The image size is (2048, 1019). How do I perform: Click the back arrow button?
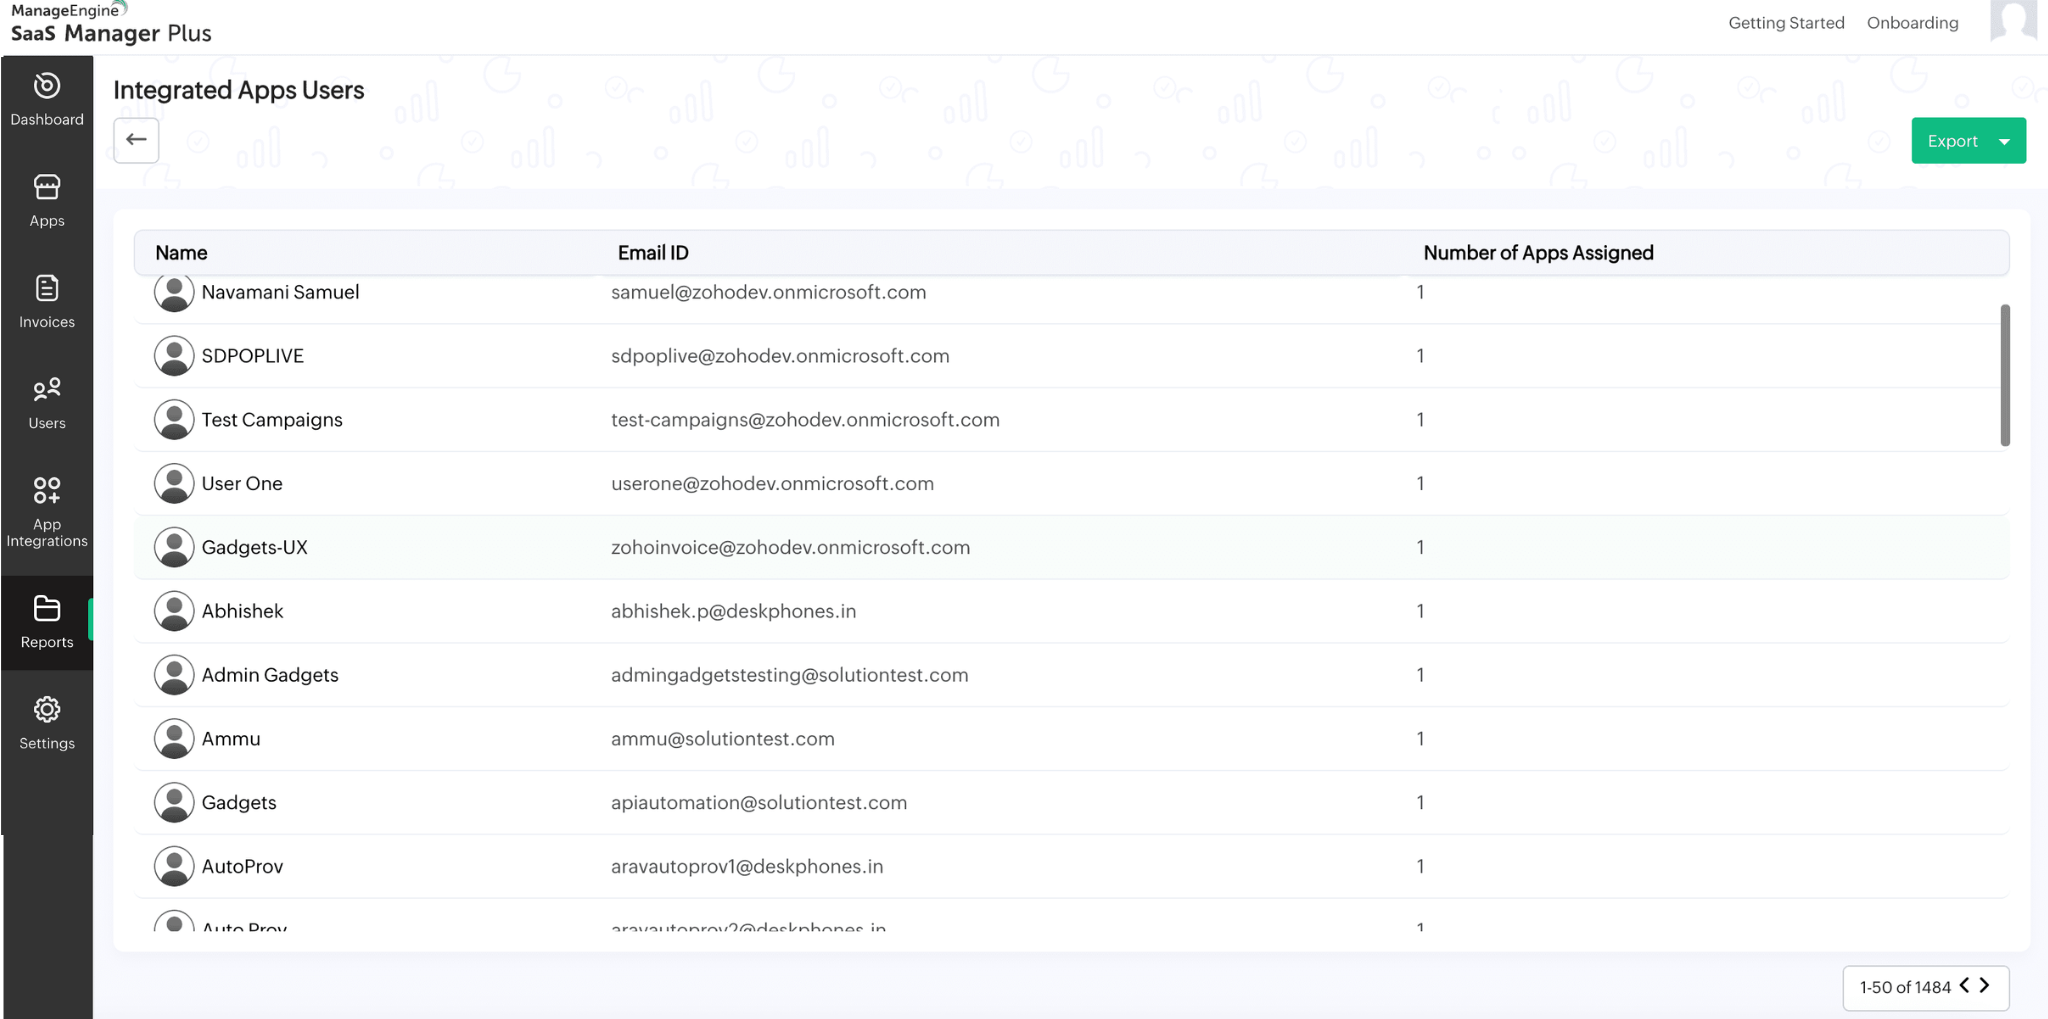[x=136, y=140]
